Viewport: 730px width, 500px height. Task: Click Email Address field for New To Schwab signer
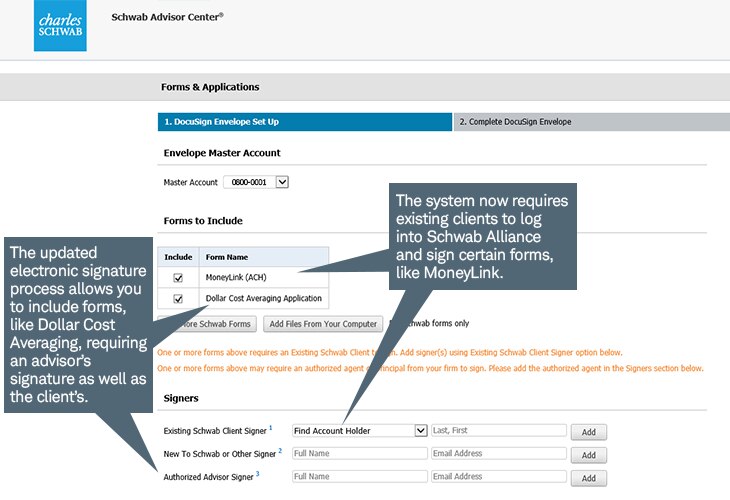tap(499, 453)
